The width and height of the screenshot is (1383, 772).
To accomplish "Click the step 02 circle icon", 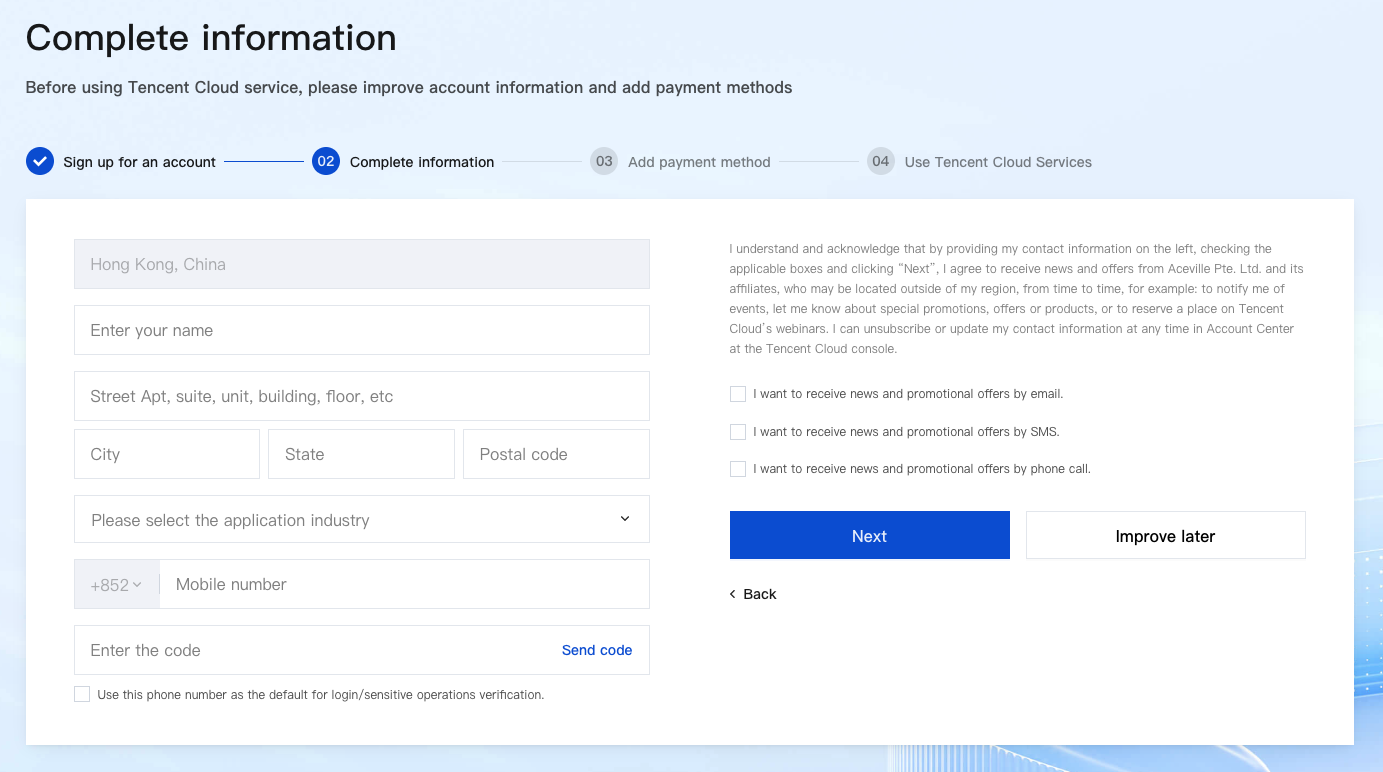I will (x=326, y=161).
